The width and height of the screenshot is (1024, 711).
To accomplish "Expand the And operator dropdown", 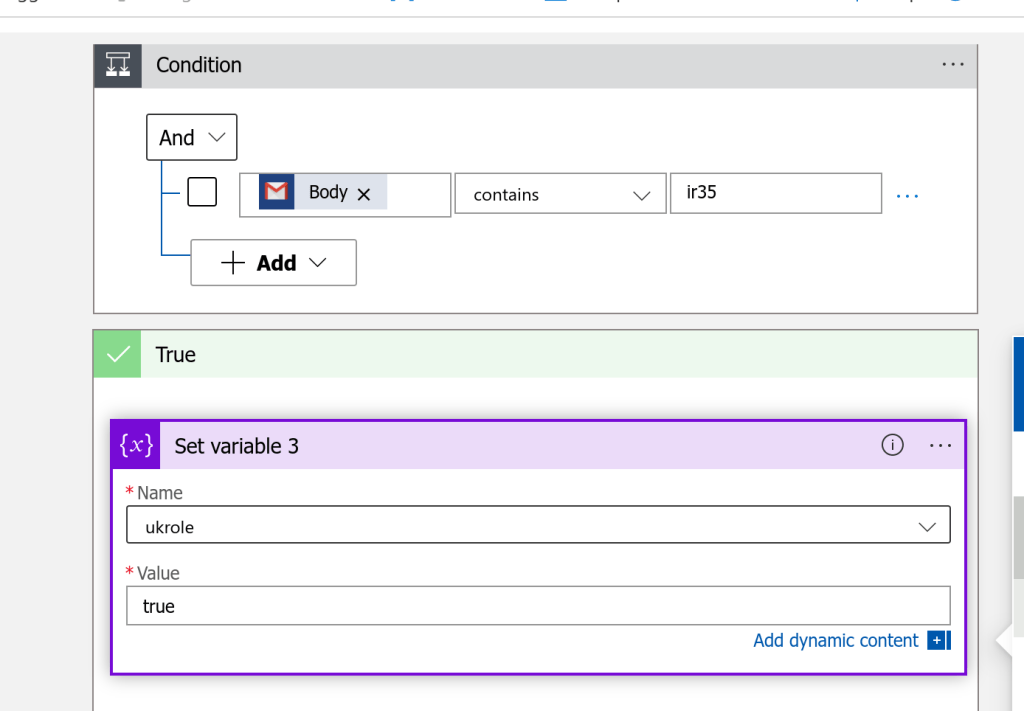I will [x=191, y=137].
